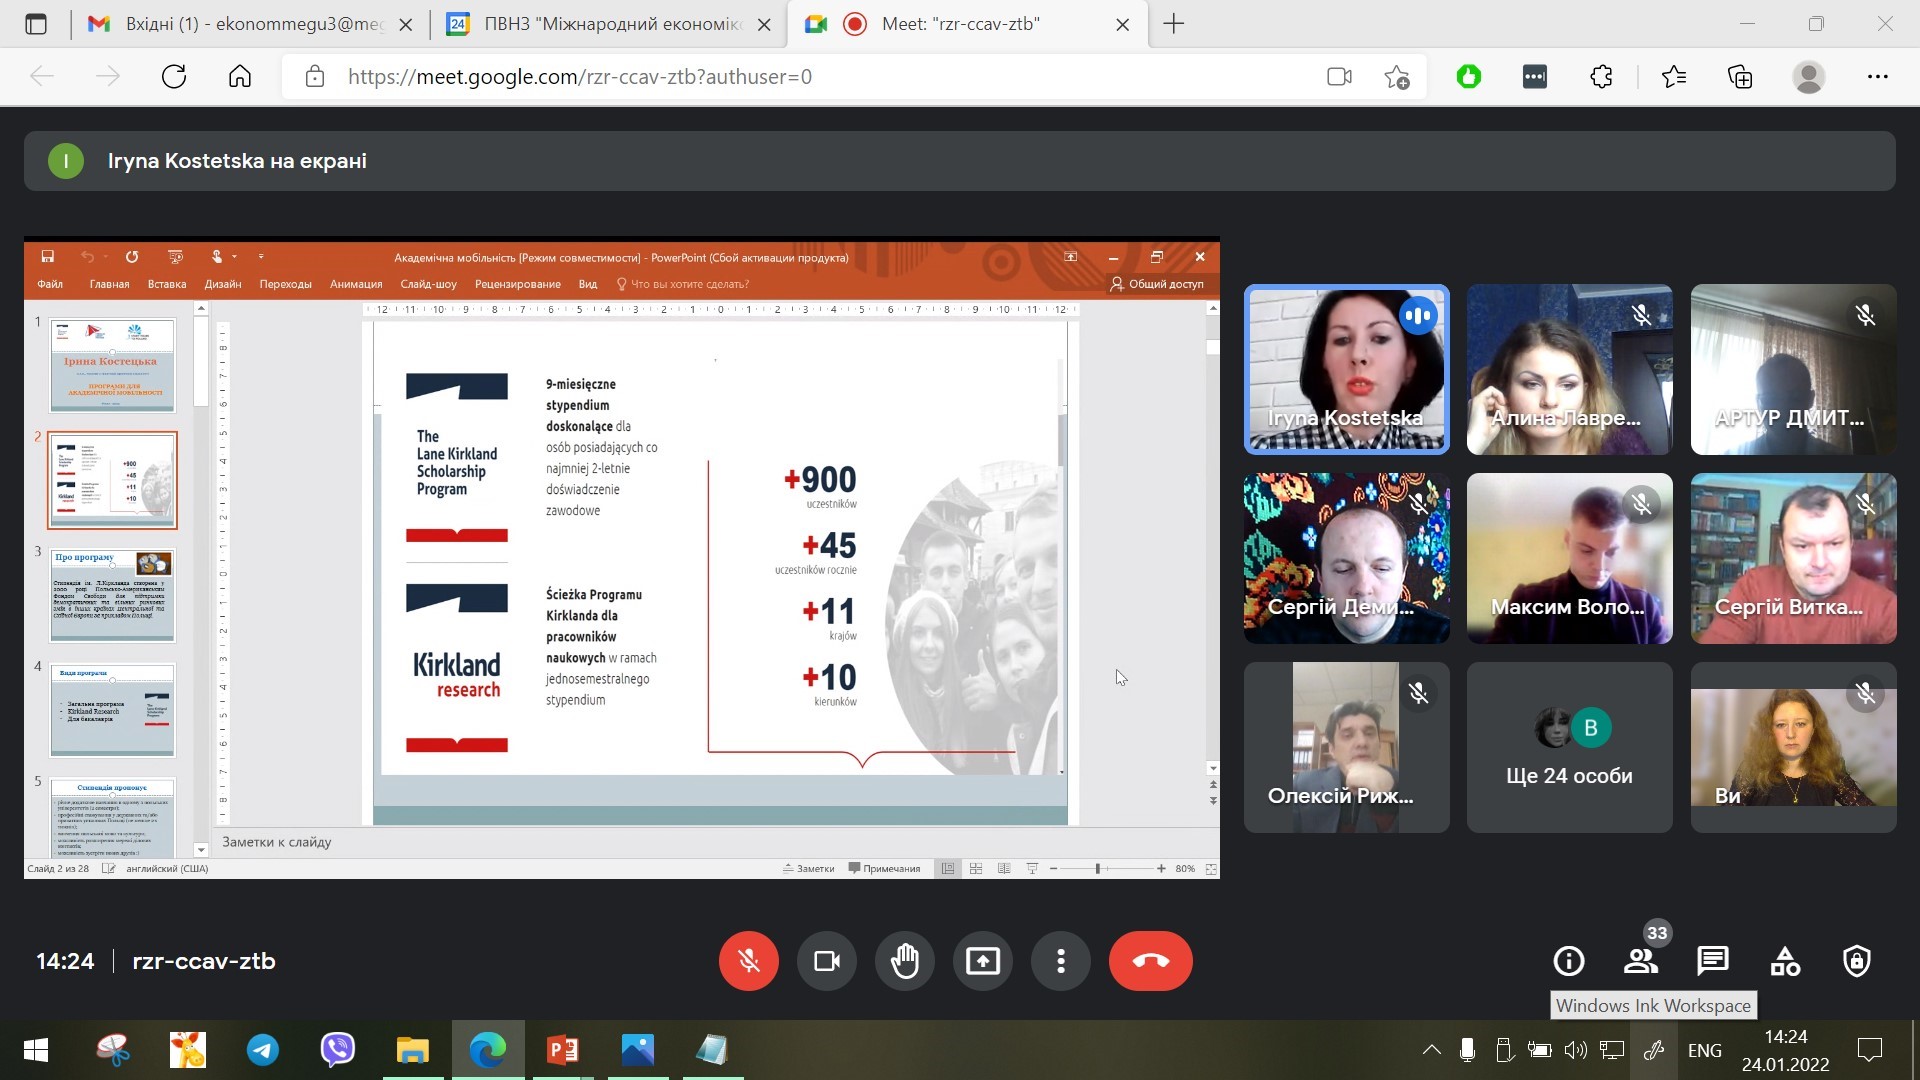The image size is (1920, 1080).
Task: Open 'Переходы' ribbon tab
Action: [285, 284]
